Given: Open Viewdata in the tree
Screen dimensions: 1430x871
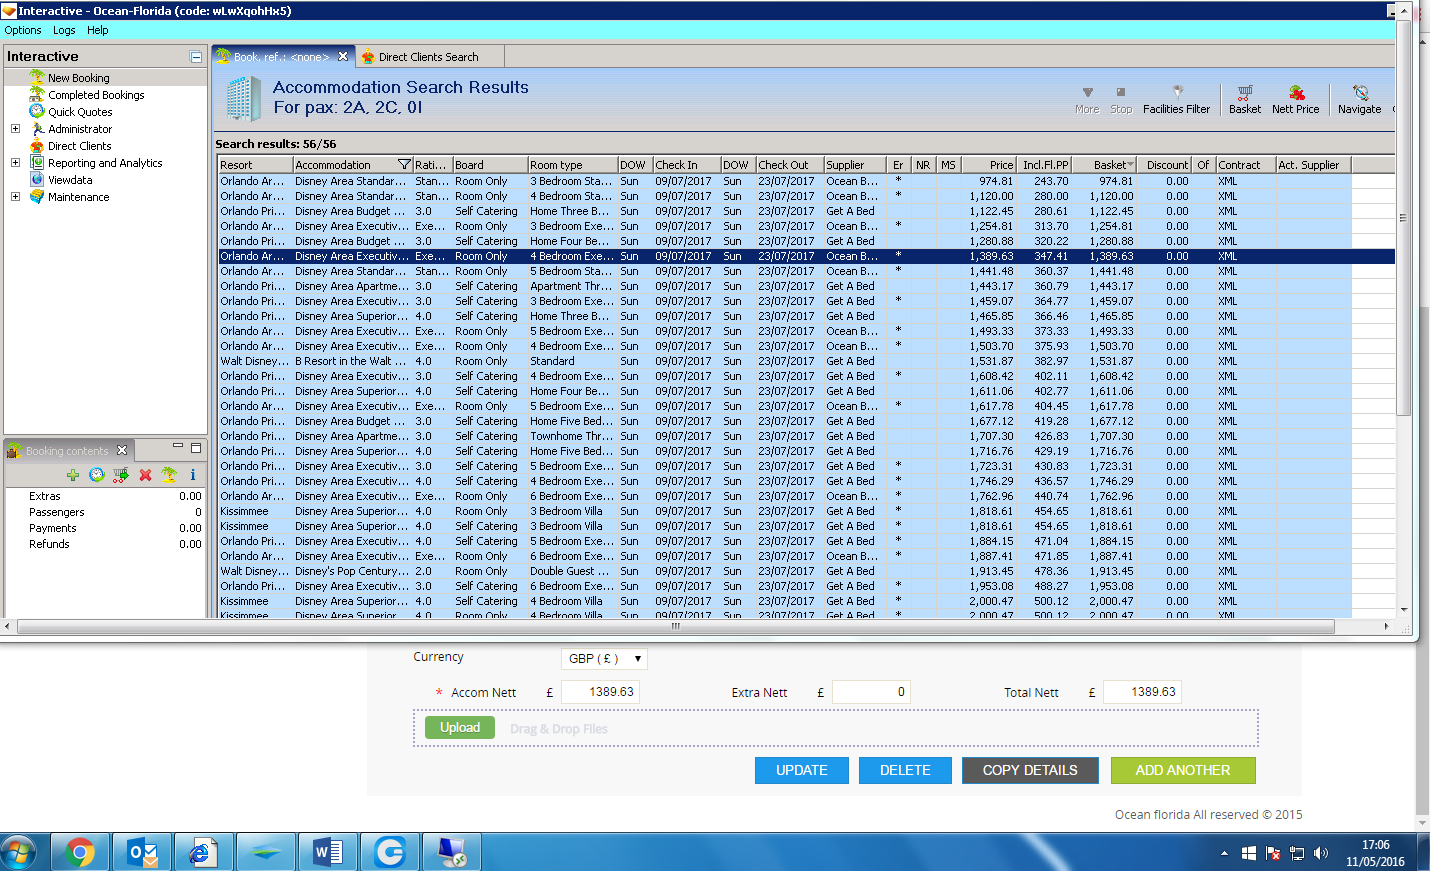Looking at the screenshot, I should point(70,180).
